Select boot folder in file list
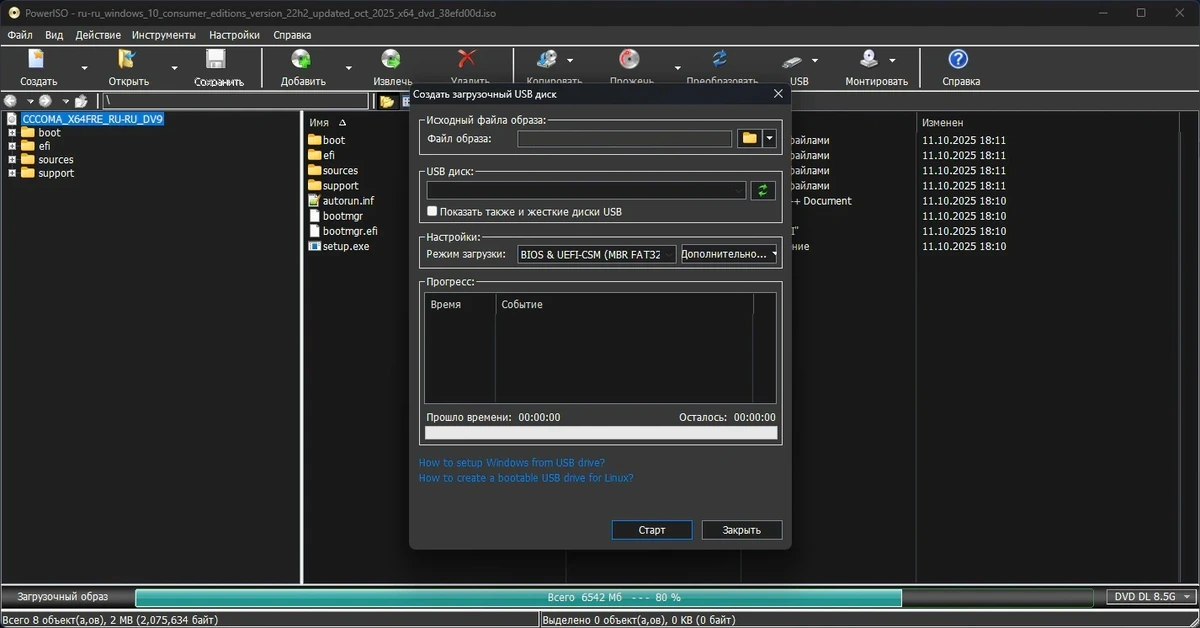The height and width of the screenshot is (628, 1200). (326, 140)
